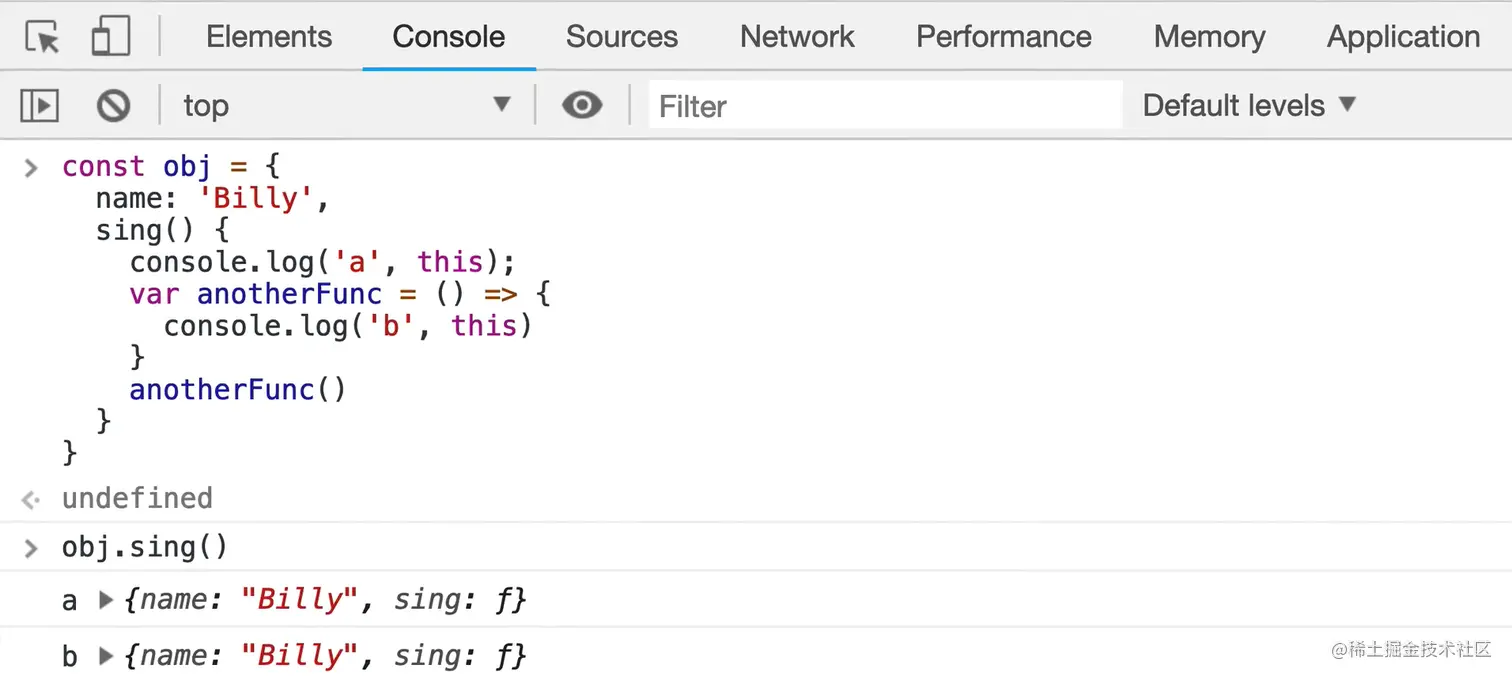The height and width of the screenshot is (680, 1512).
Task: Open the top context dropdown
Action: pyautogui.click(x=346, y=105)
